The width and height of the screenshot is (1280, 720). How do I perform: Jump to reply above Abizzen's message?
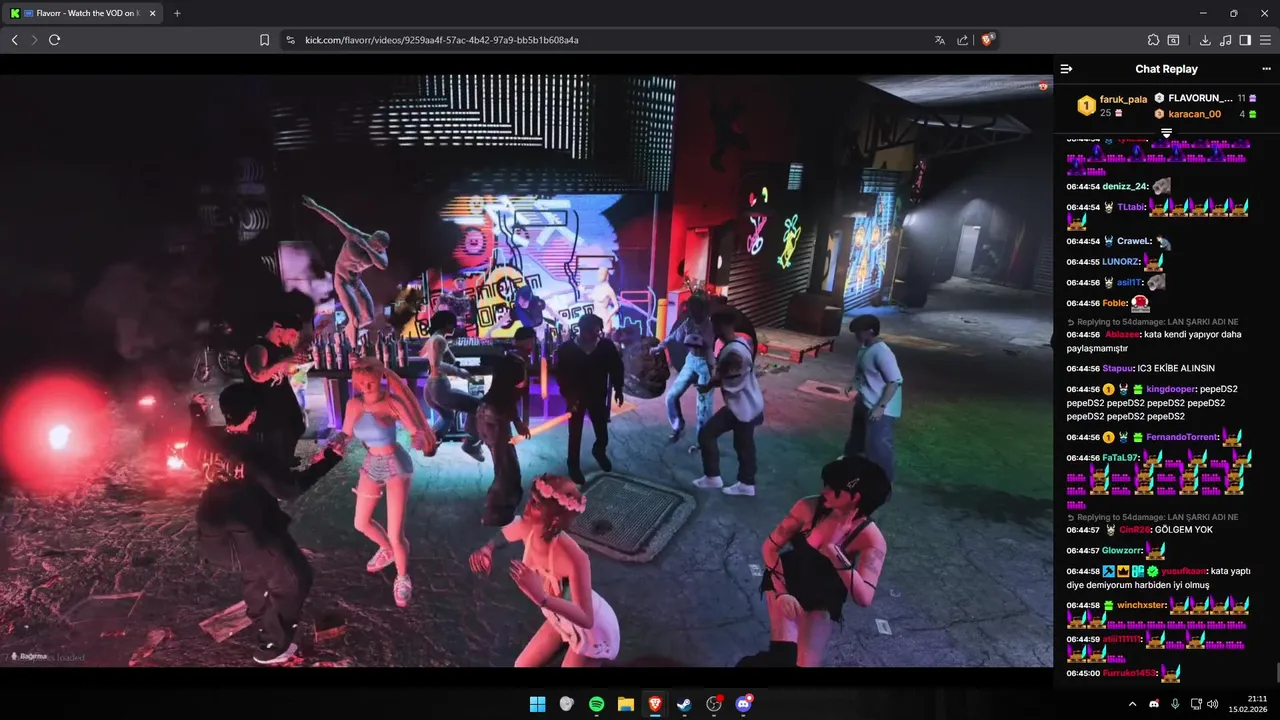click(1152, 322)
